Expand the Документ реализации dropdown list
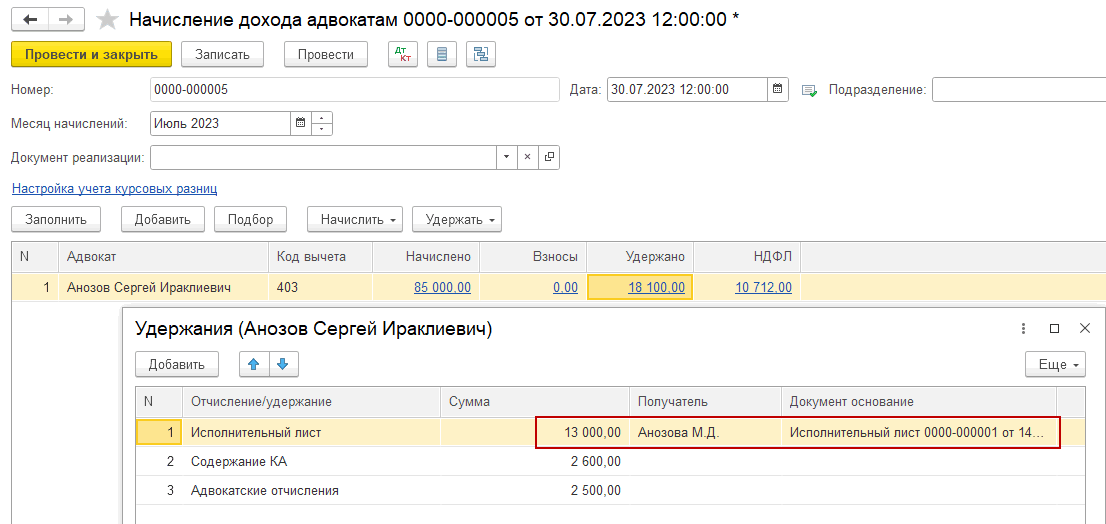 pyautogui.click(x=506, y=157)
